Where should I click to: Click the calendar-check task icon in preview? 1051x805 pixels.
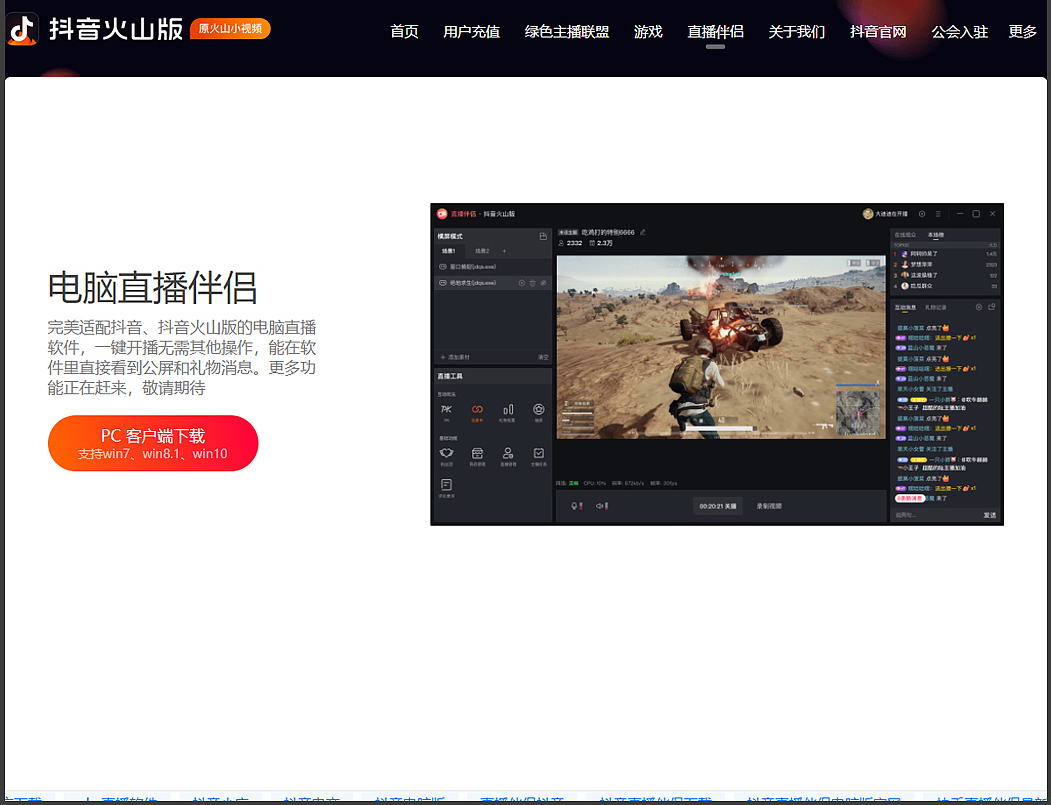pos(538,453)
